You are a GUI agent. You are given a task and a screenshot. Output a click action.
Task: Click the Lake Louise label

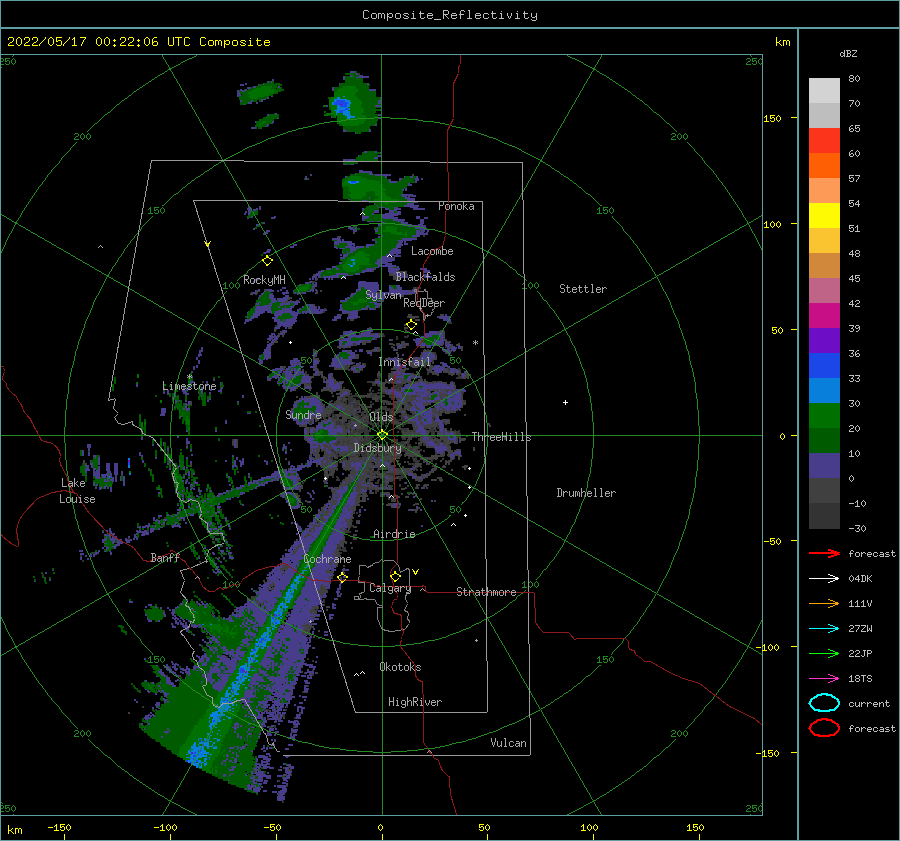click(77, 491)
